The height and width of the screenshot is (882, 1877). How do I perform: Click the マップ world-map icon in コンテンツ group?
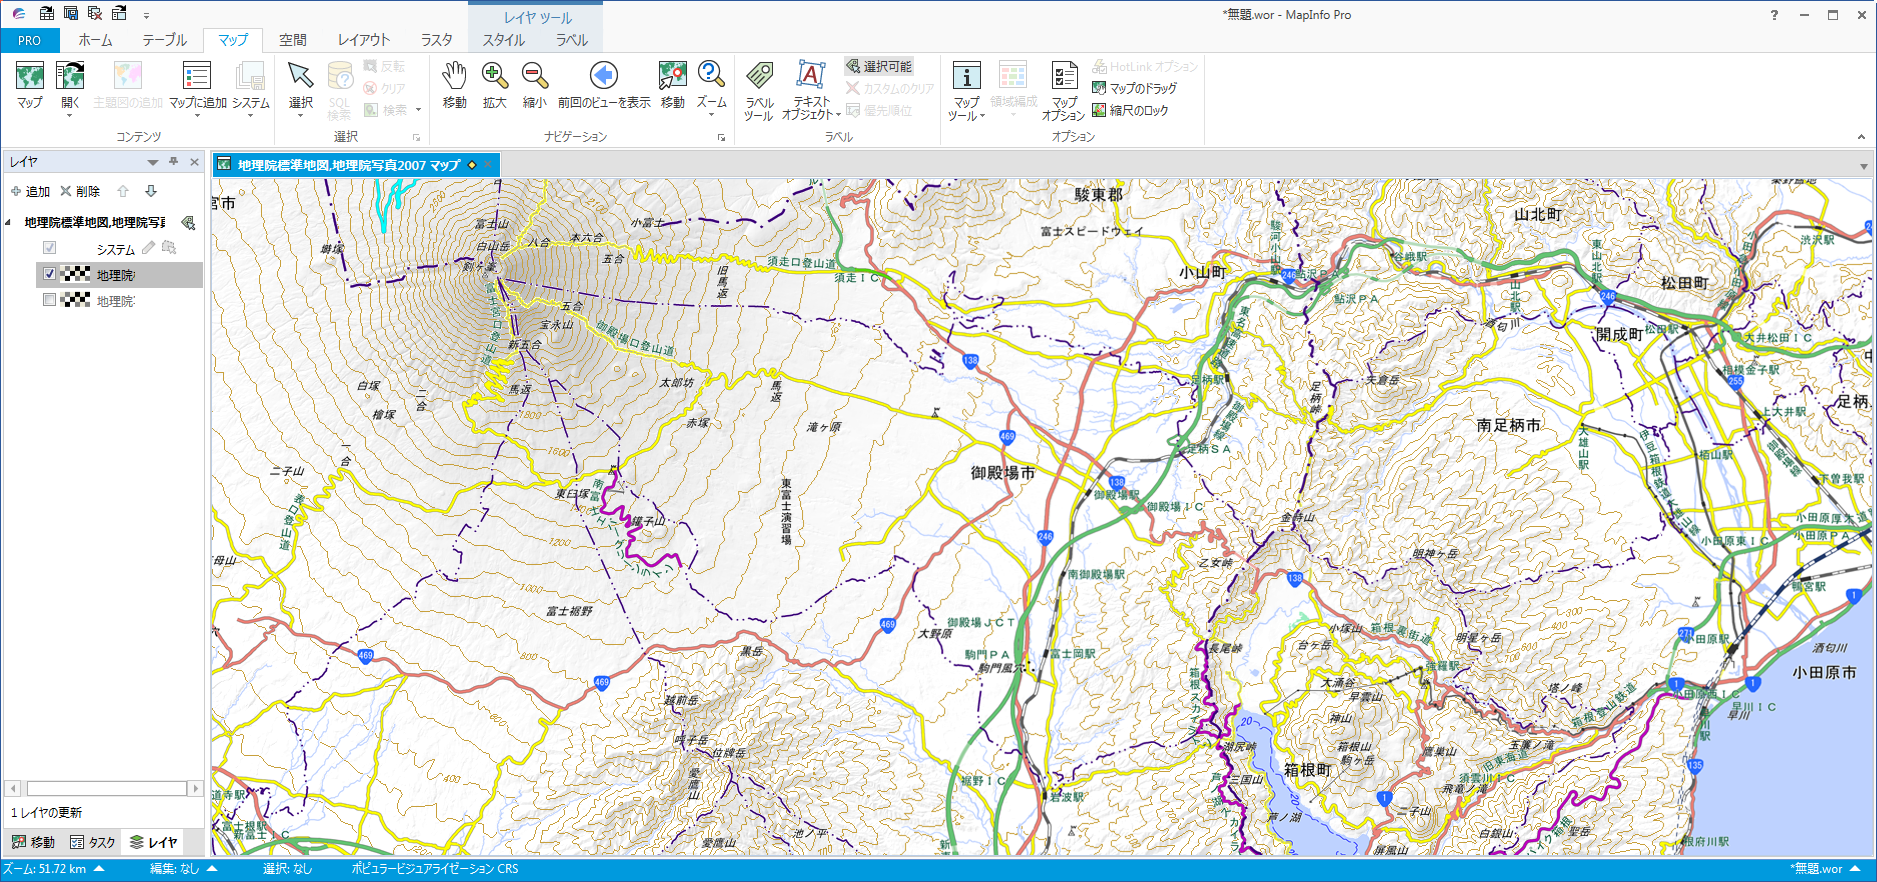(30, 76)
